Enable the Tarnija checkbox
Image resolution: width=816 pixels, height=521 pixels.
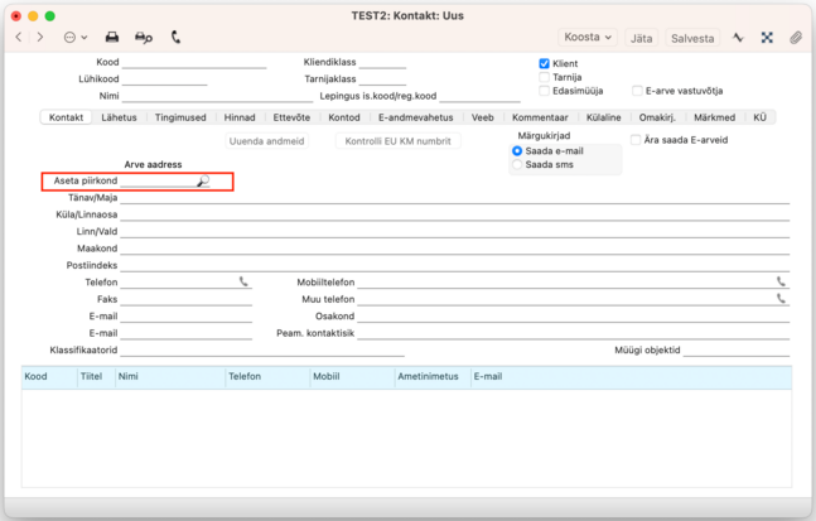[544, 77]
